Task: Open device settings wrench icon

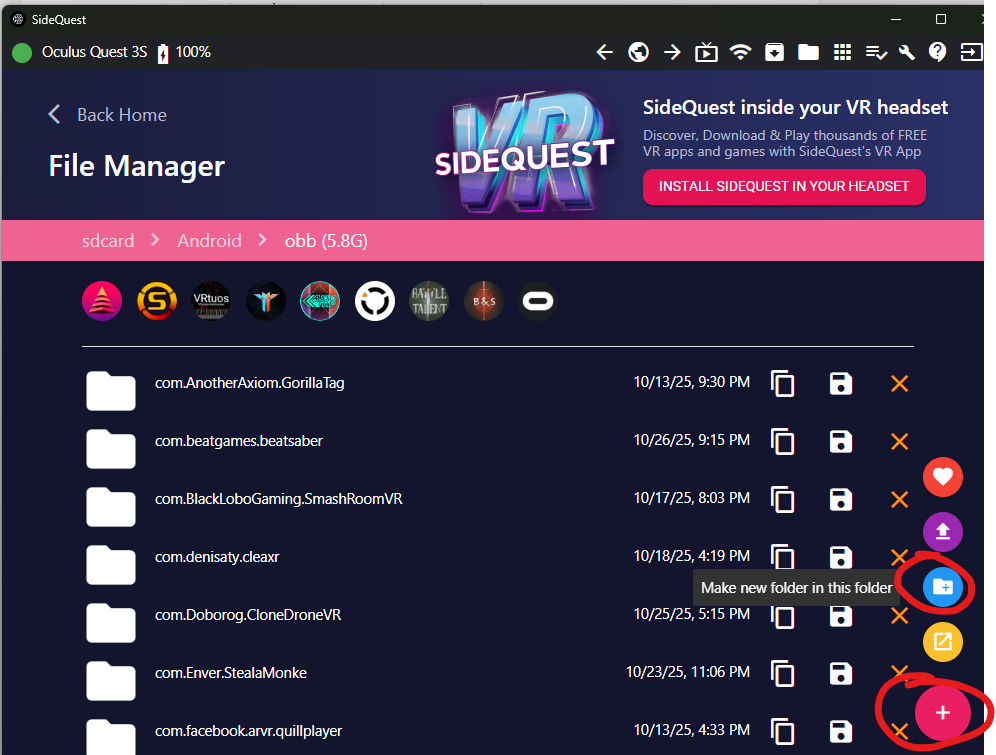Action: coord(907,52)
